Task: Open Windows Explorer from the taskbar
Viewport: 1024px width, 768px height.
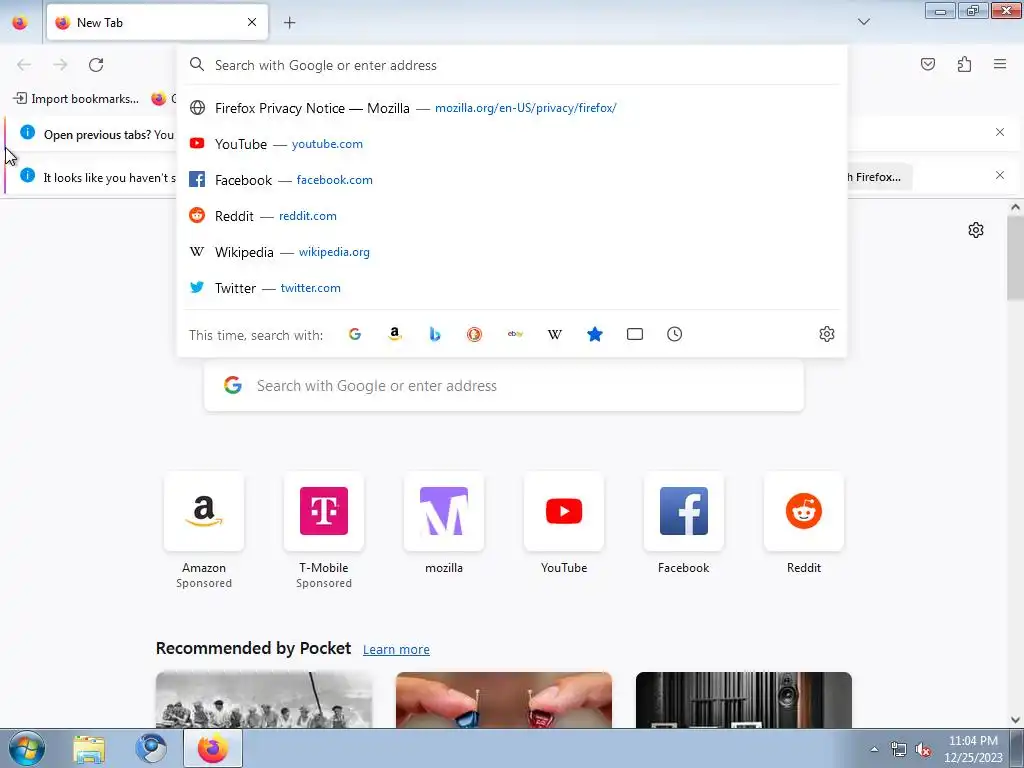Action: click(x=89, y=748)
